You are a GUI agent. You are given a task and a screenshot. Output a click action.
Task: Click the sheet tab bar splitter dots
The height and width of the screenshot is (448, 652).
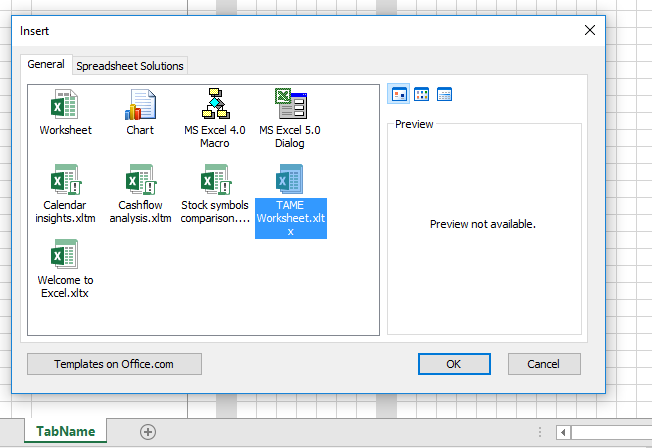click(x=540, y=432)
